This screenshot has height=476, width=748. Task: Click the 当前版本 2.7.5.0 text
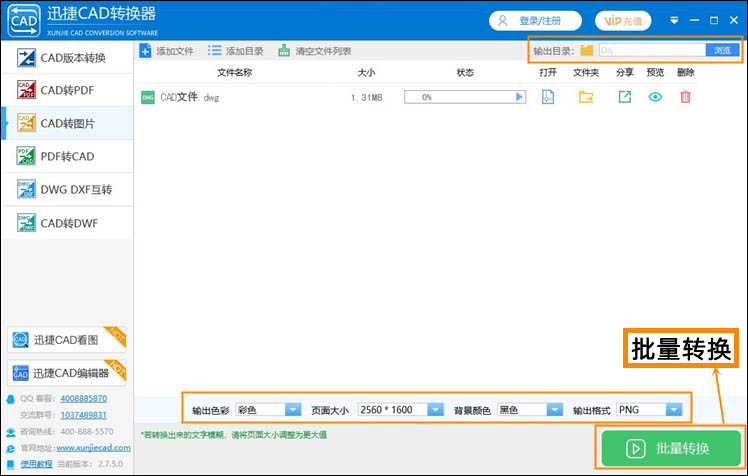pos(90,464)
